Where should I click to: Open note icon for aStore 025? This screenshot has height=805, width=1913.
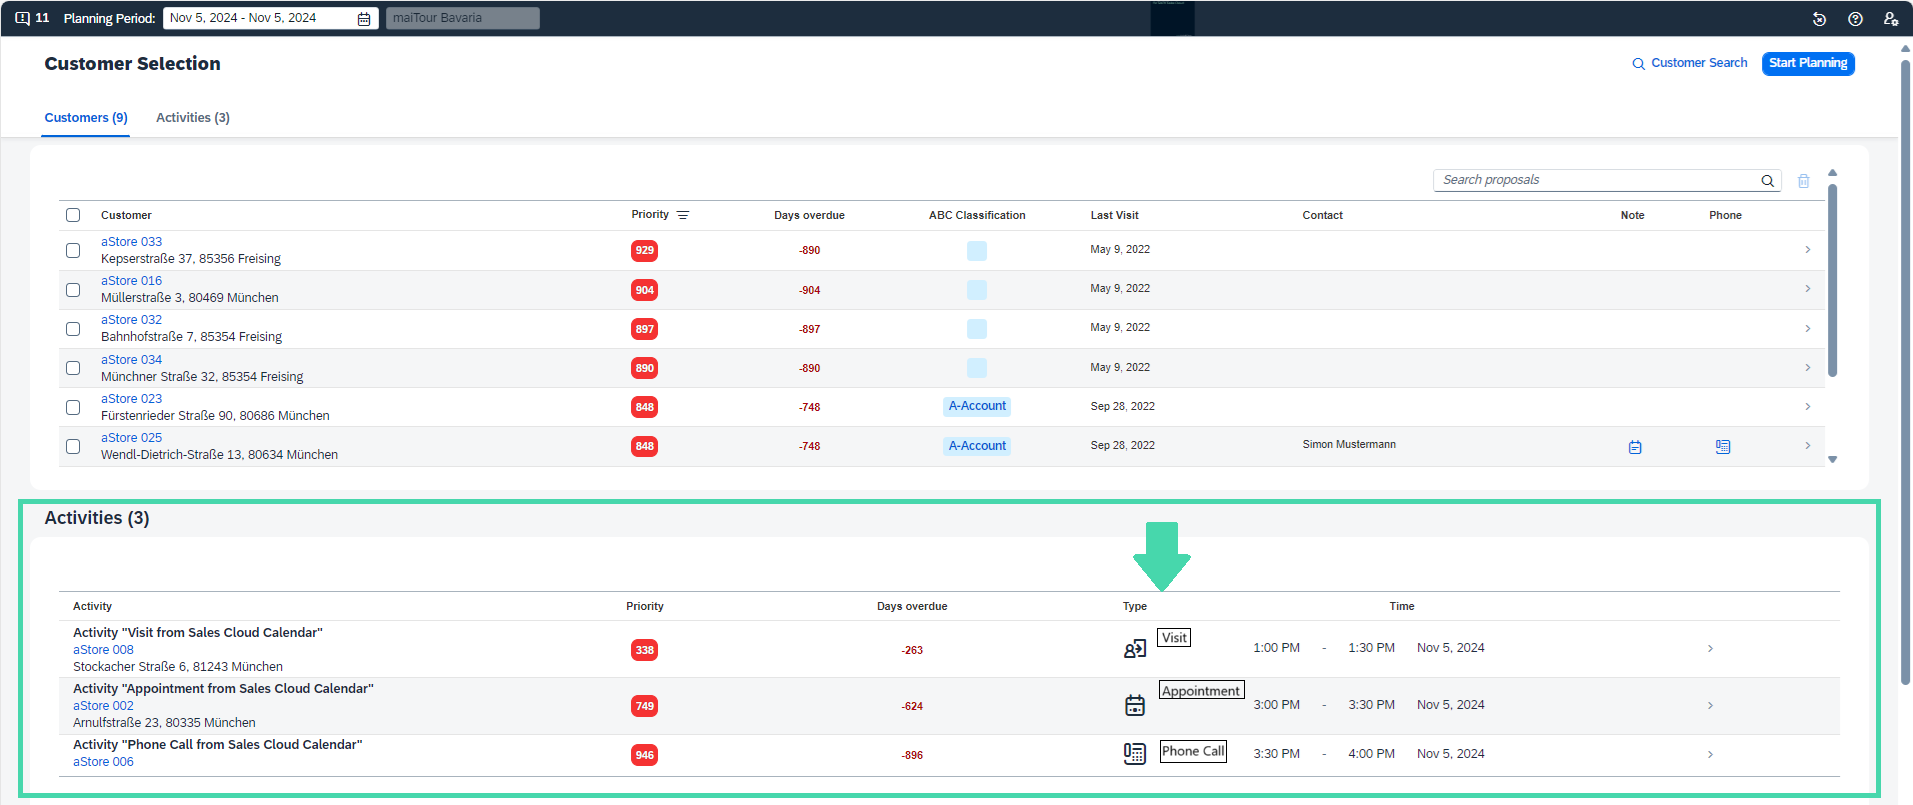[1635, 447]
